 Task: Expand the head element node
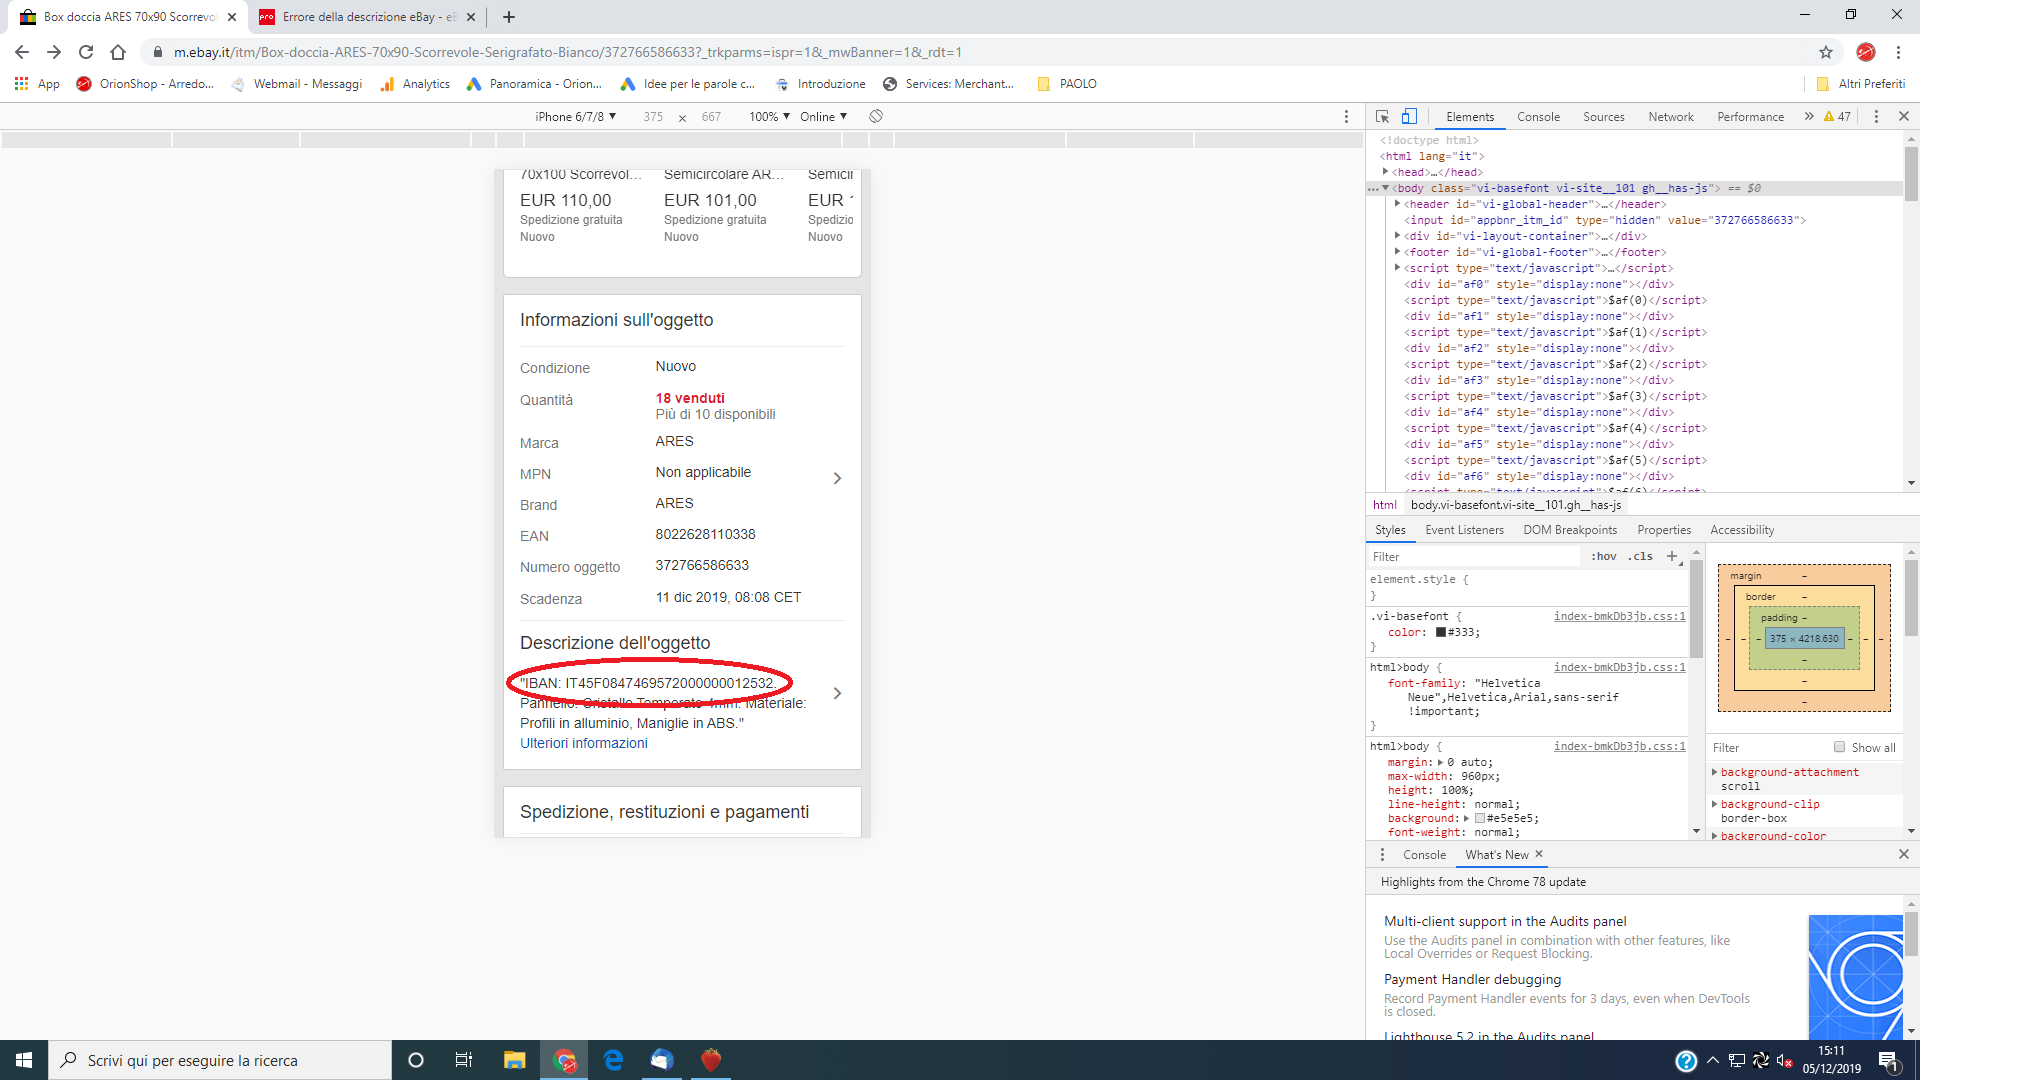tap(1386, 172)
